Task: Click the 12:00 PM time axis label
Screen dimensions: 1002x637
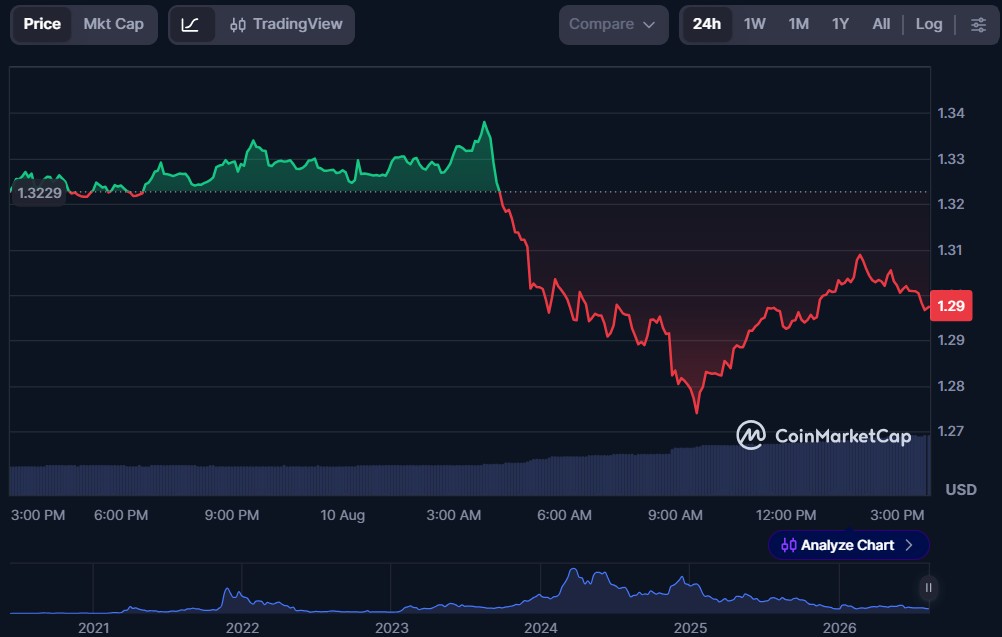Action: point(786,515)
